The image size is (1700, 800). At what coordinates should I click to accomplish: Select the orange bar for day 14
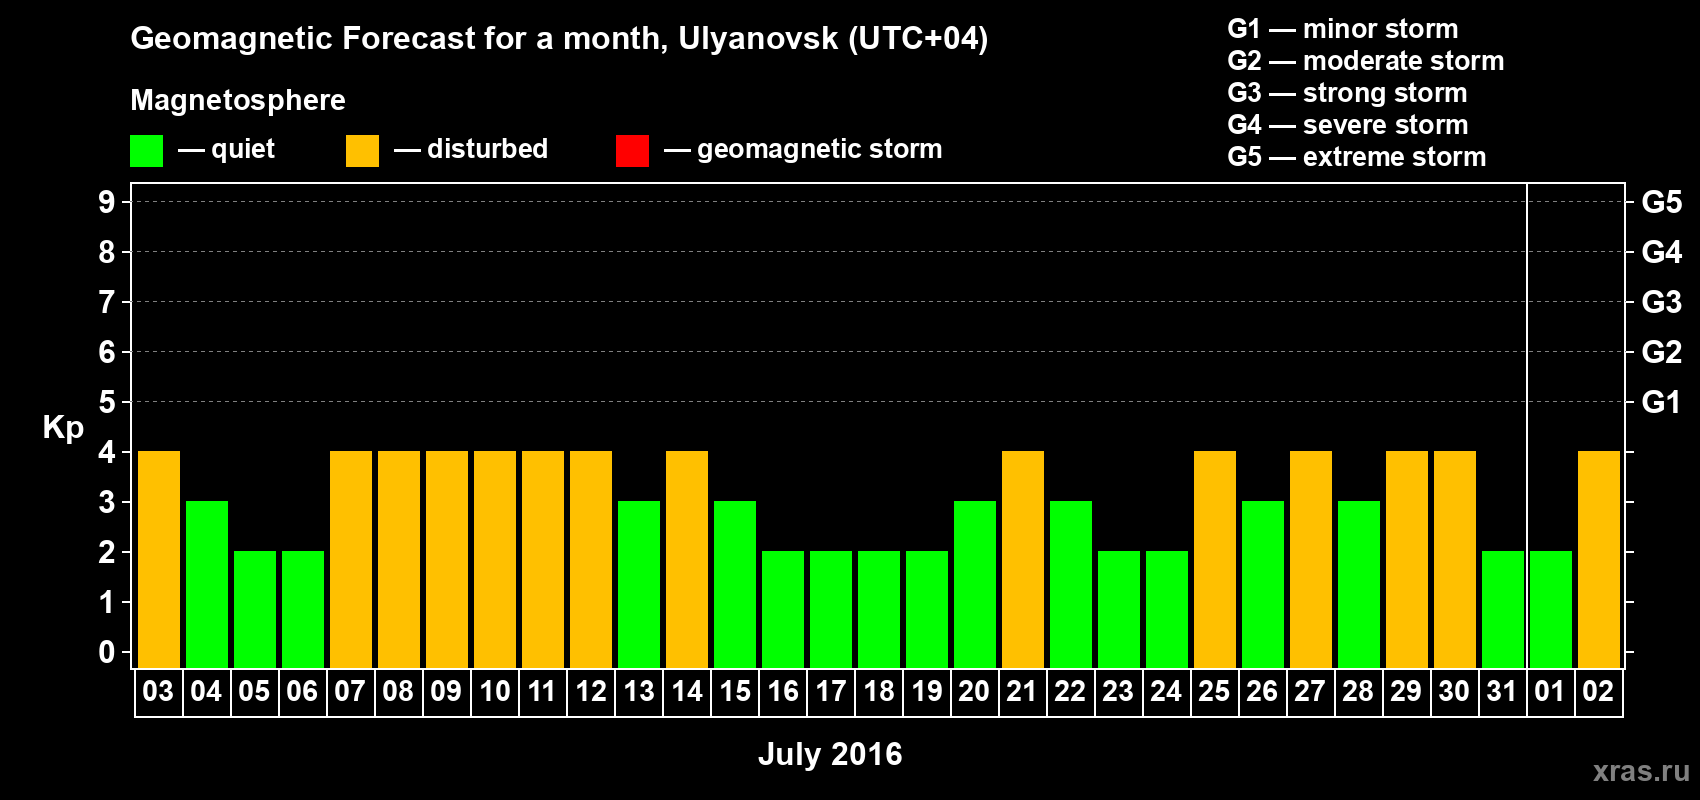[x=687, y=560]
